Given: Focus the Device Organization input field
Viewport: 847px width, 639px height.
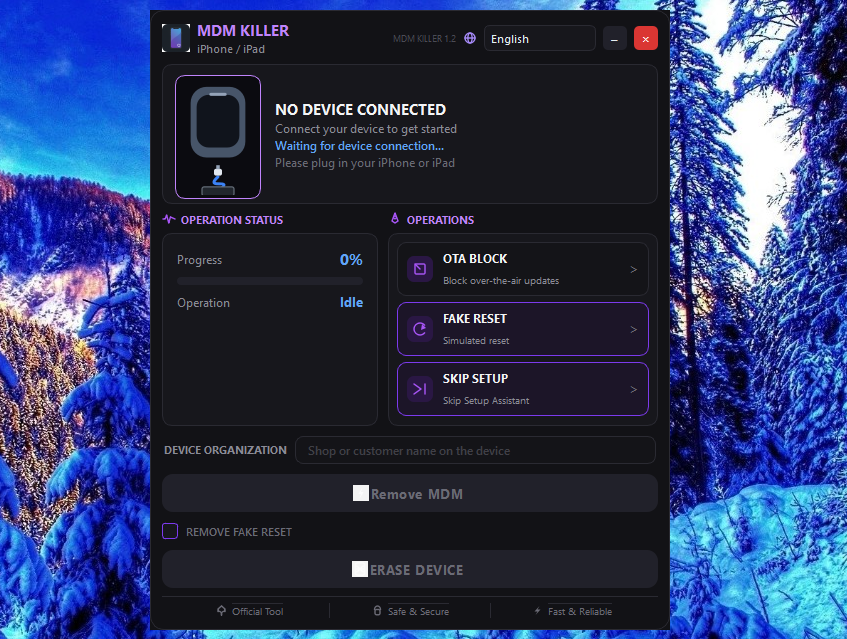Looking at the screenshot, I should (x=475, y=450).
